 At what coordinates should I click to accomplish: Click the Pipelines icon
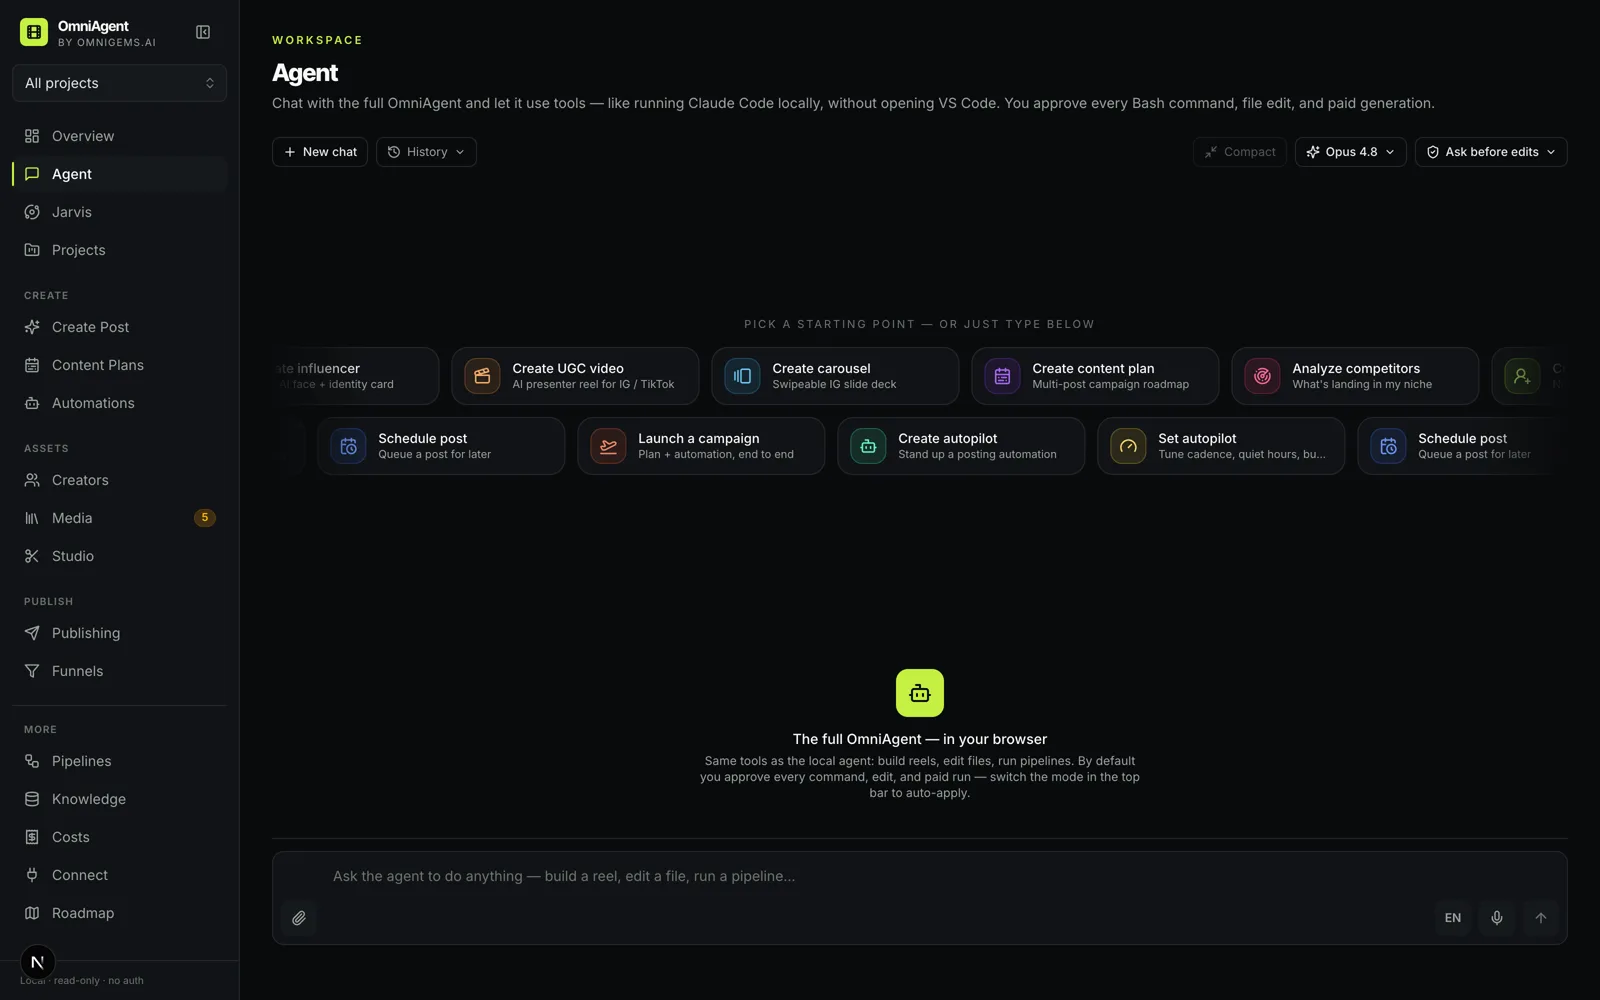(32, 761)
